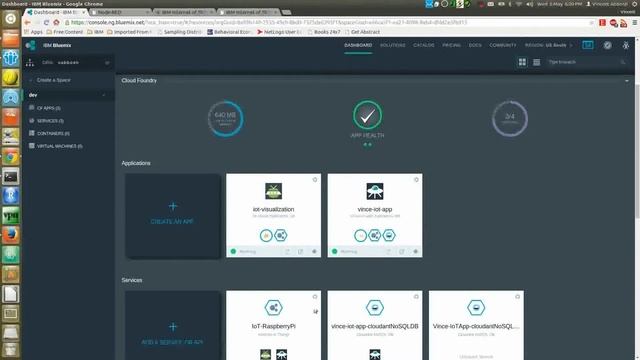
Task: Click Create a Space link
Action: 53,80
